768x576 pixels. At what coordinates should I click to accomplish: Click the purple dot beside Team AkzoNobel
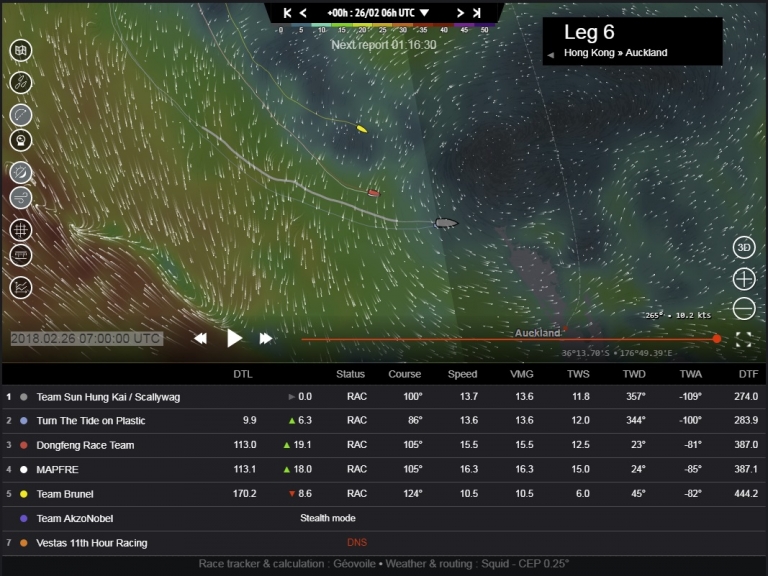point(24,518)
